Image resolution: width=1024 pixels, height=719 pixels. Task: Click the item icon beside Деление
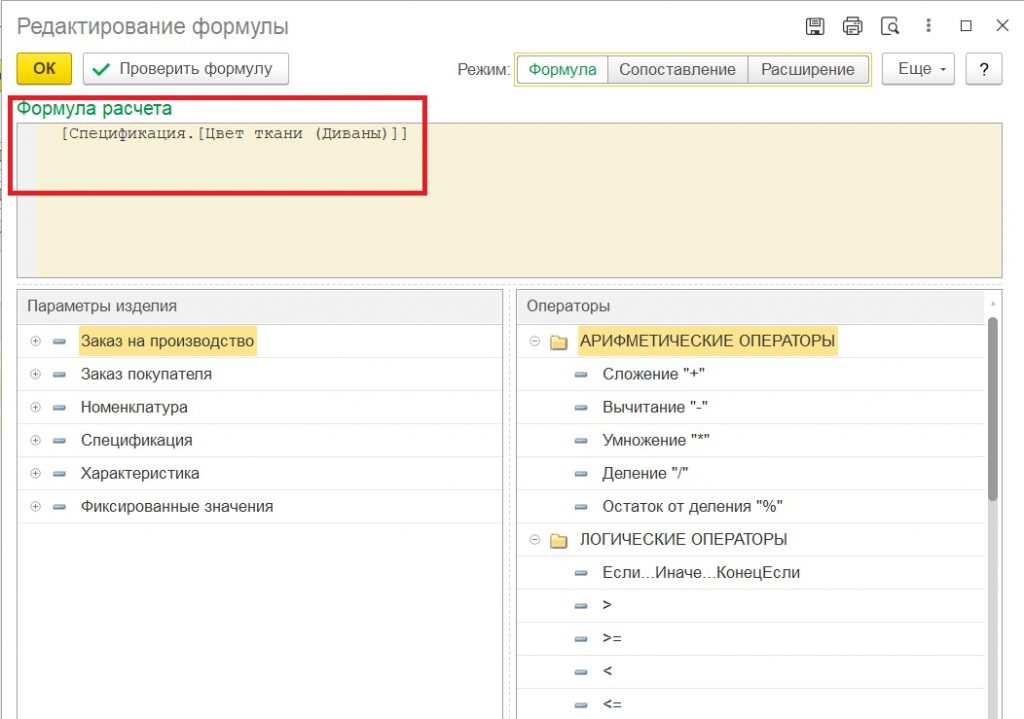point(581,474)
